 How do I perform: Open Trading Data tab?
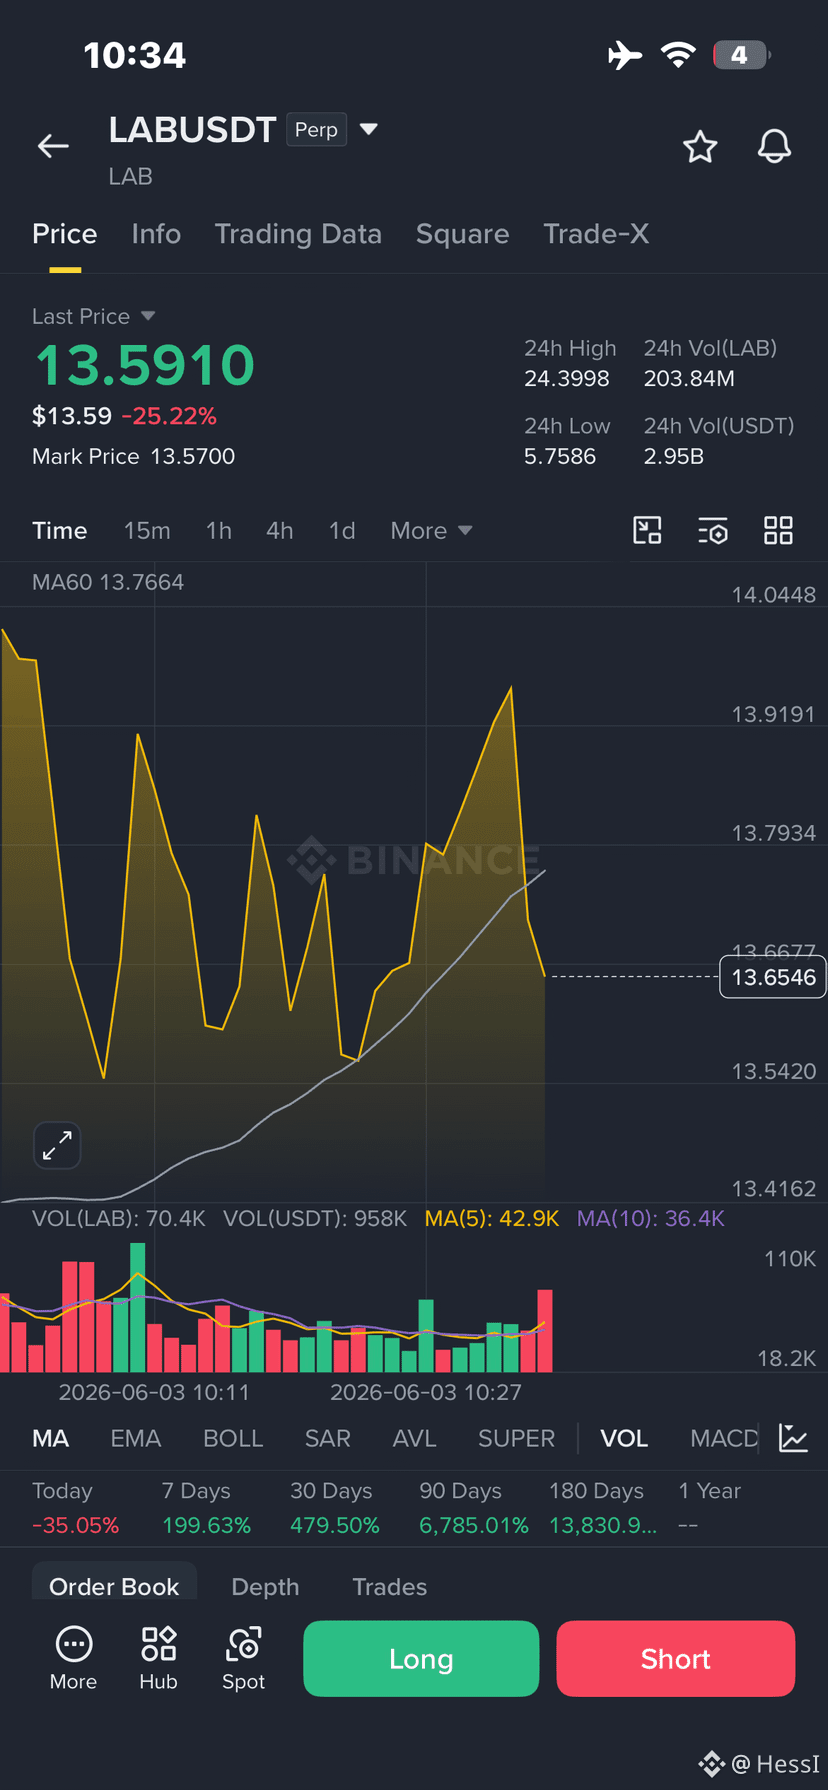click(298, 234)
